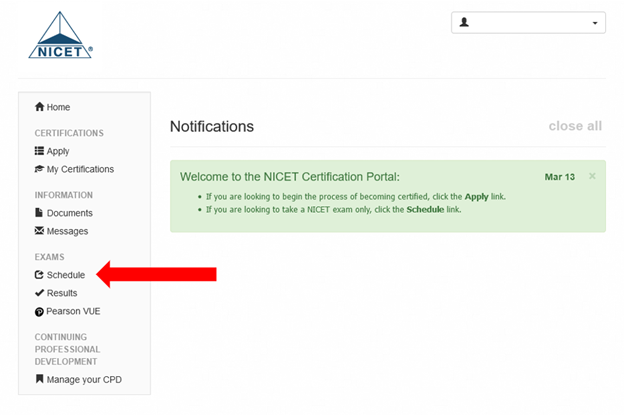Click the checkmark icon beside Results
The width and height of the screenshot is (624, 417).
[x=39, y=293]
